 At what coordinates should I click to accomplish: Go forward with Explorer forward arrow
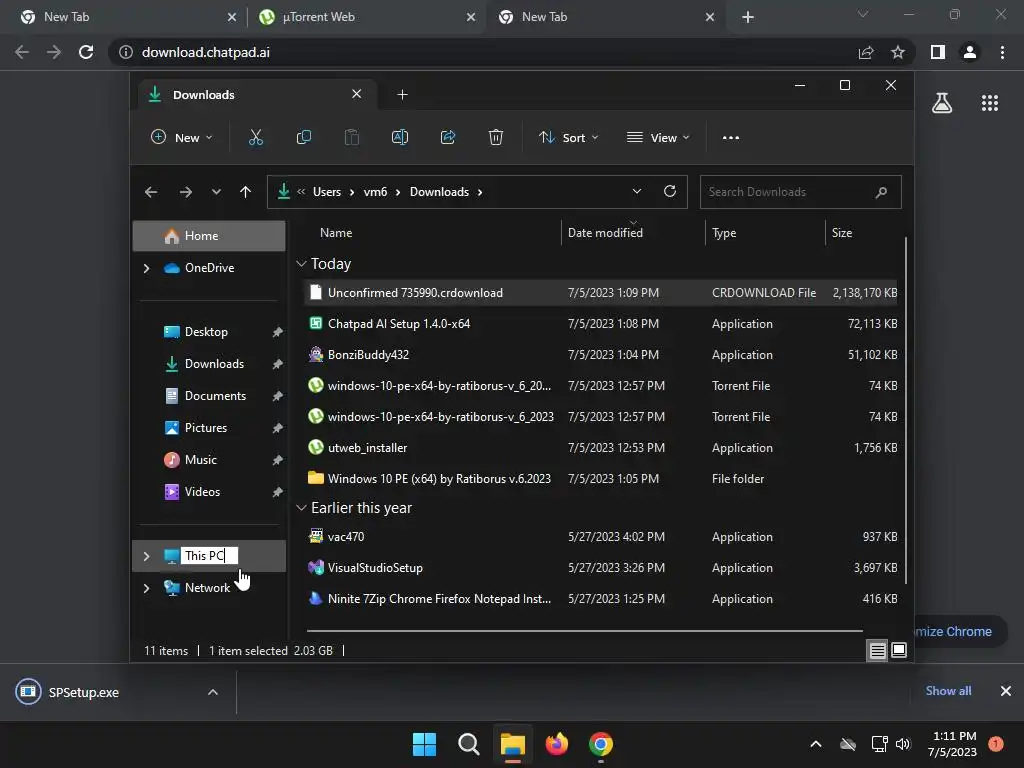[x=185, y=192]
